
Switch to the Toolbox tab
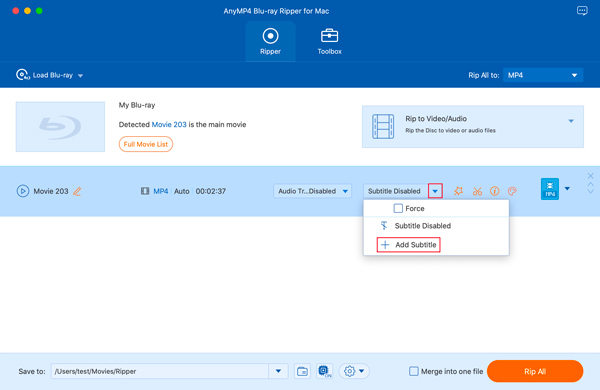tap(329, 41)
